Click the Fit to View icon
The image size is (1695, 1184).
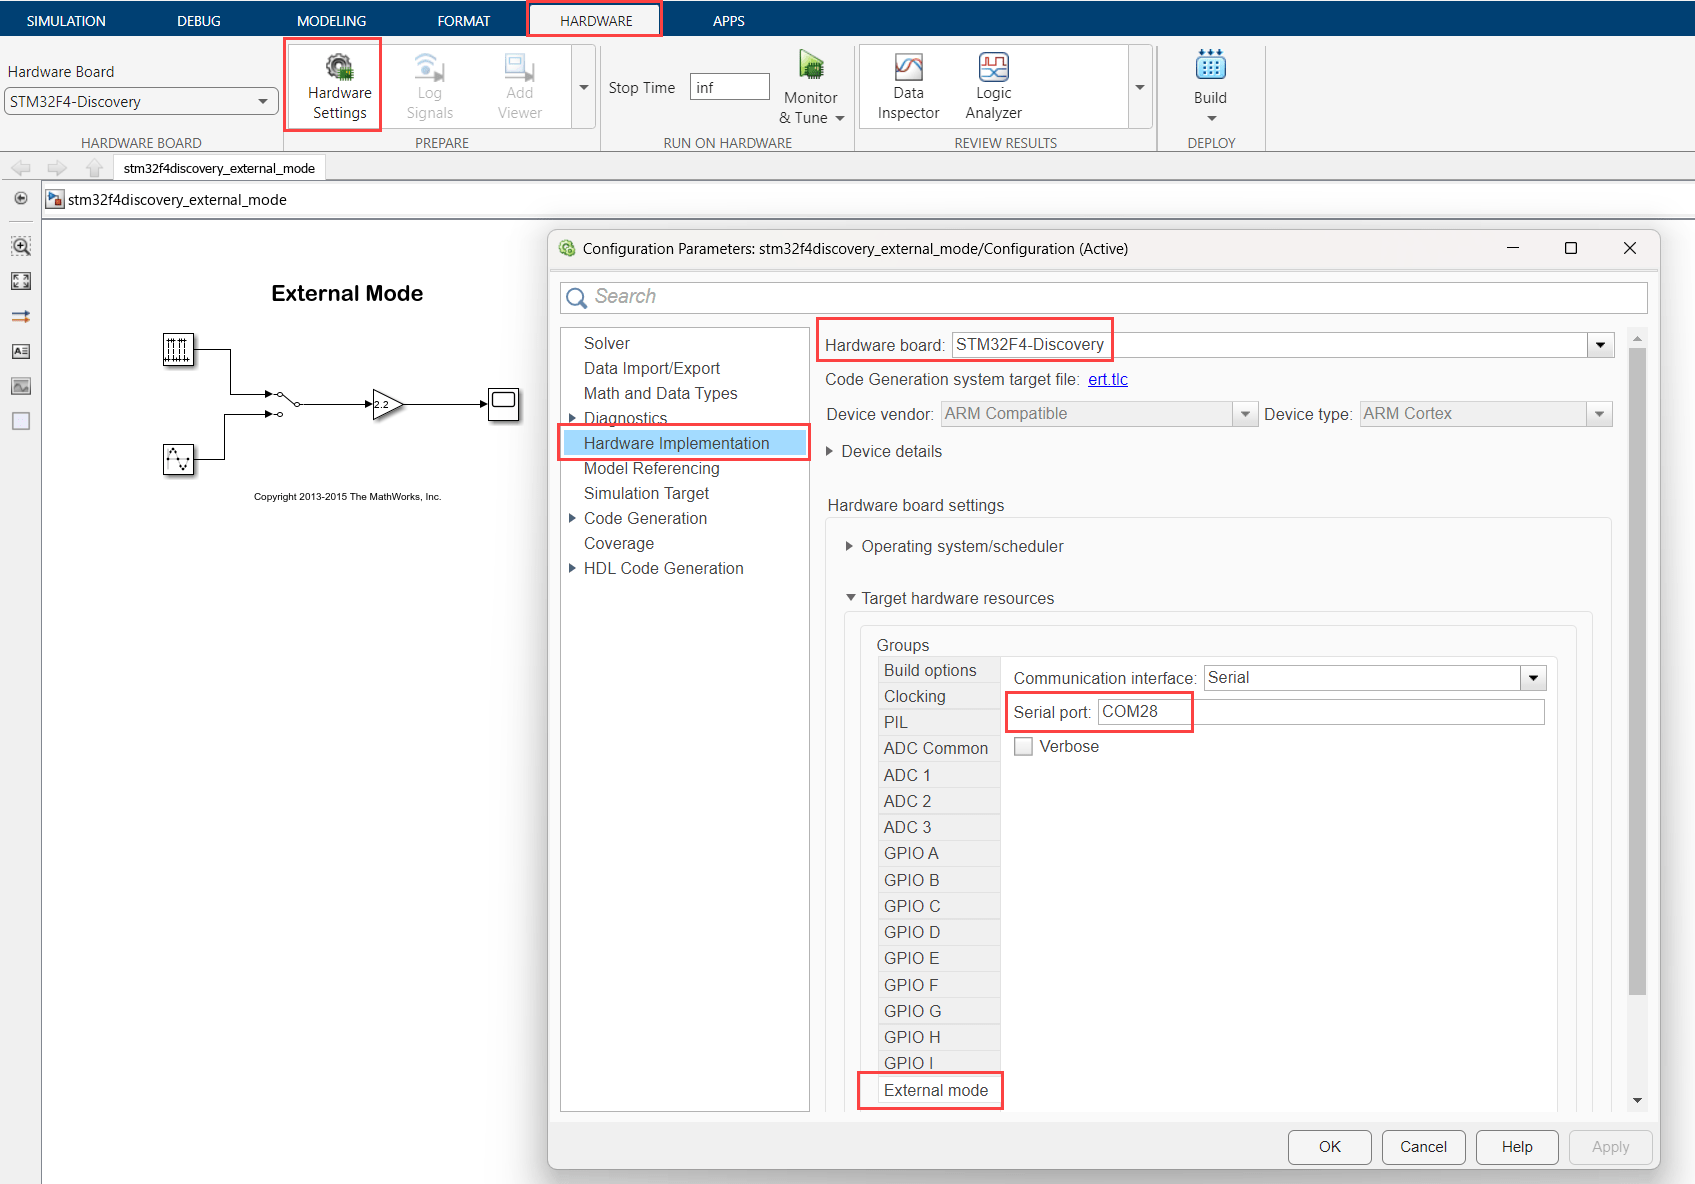pos(21,281)
